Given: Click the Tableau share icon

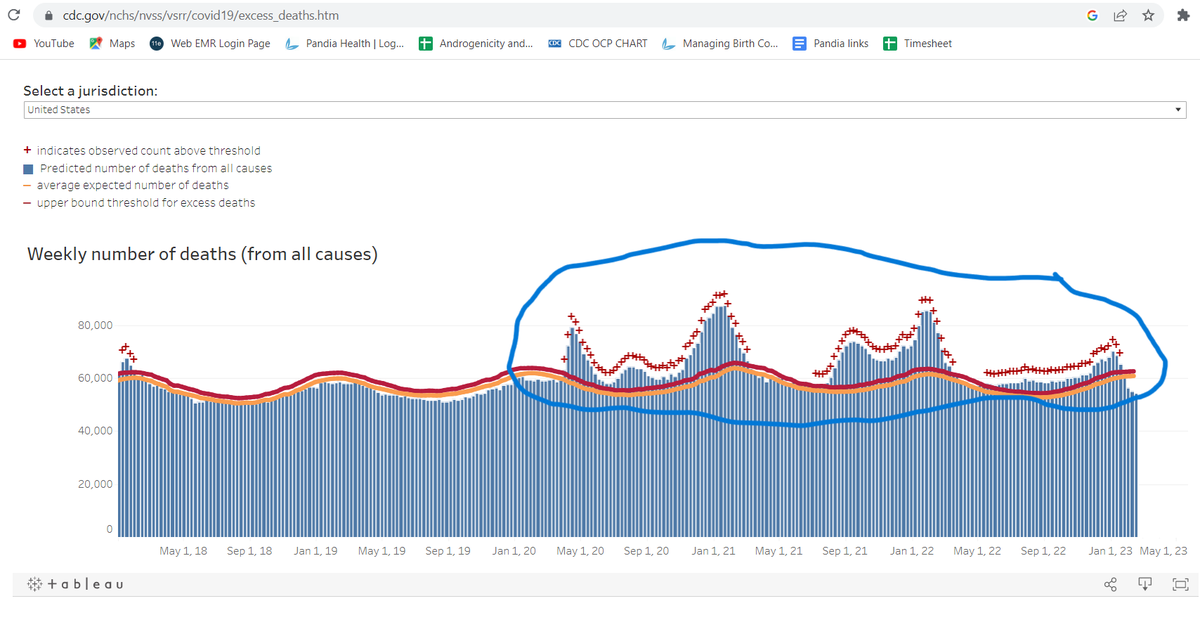Looking at the screenshot, I should [1110, 584].
